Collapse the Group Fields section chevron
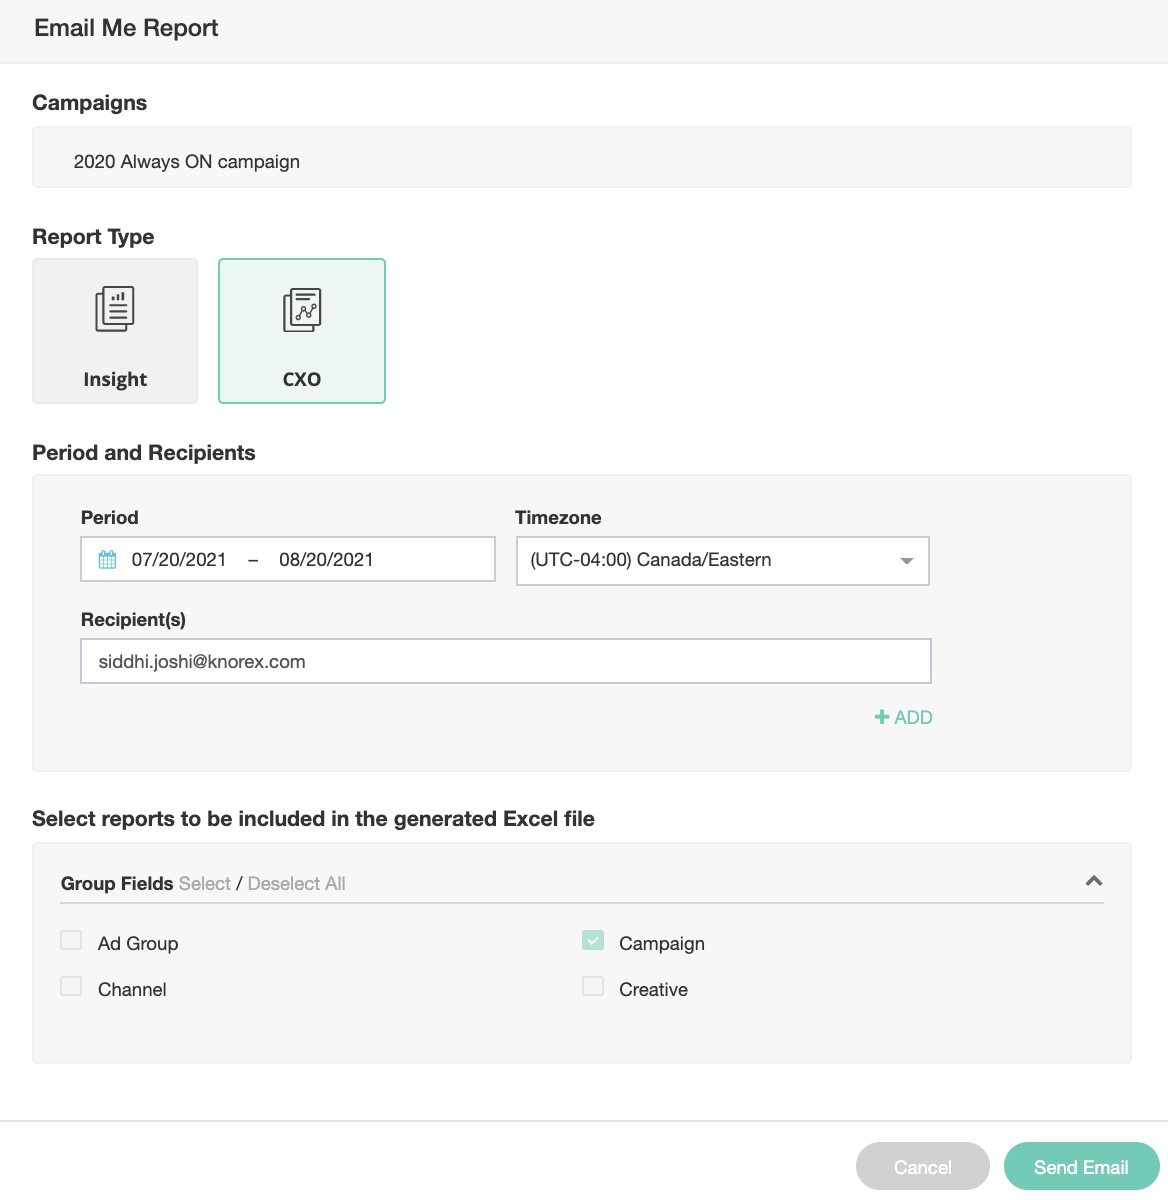Image resolution: width=1168 pixels, height=1200 pixels. pyautogui.click(x=1093, y=881)
